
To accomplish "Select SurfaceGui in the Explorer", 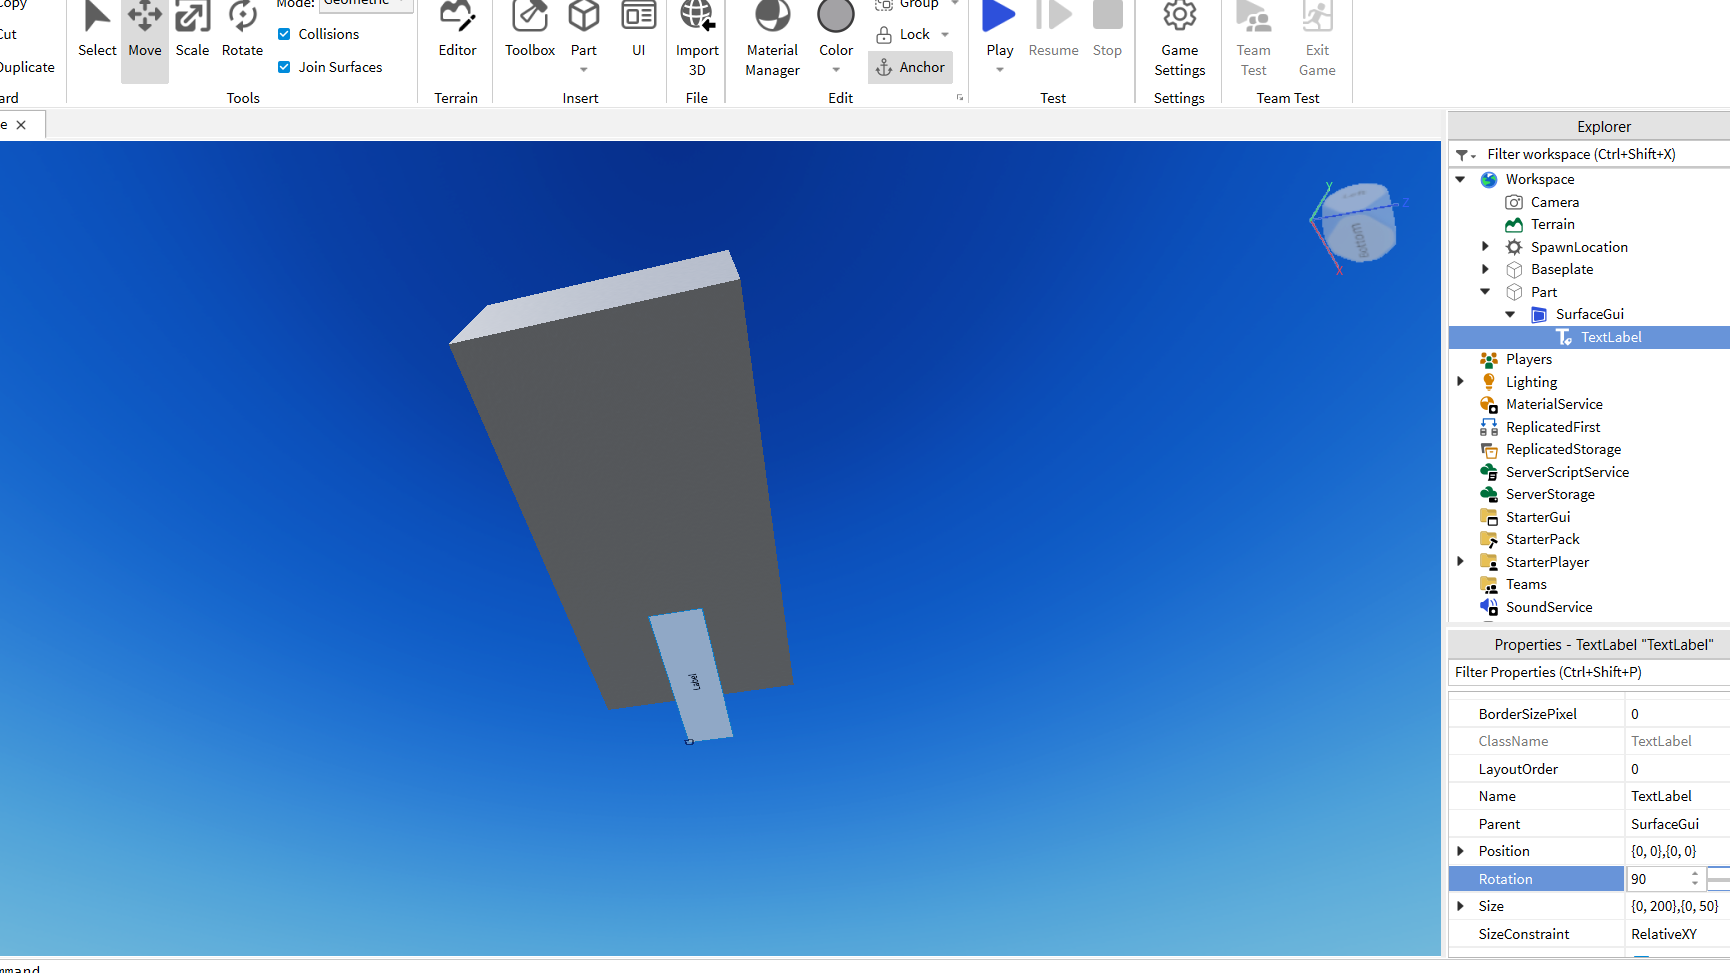I will pyautogui.click(x=1589, y=314).
